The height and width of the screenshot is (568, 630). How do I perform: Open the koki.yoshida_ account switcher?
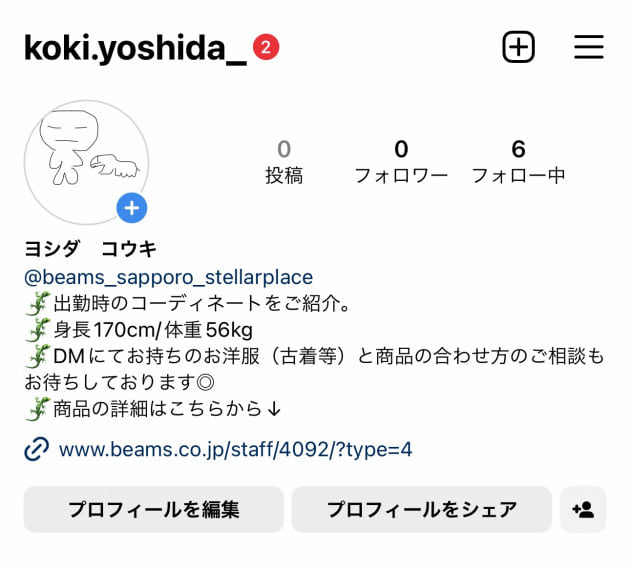[x=135, y=48]
